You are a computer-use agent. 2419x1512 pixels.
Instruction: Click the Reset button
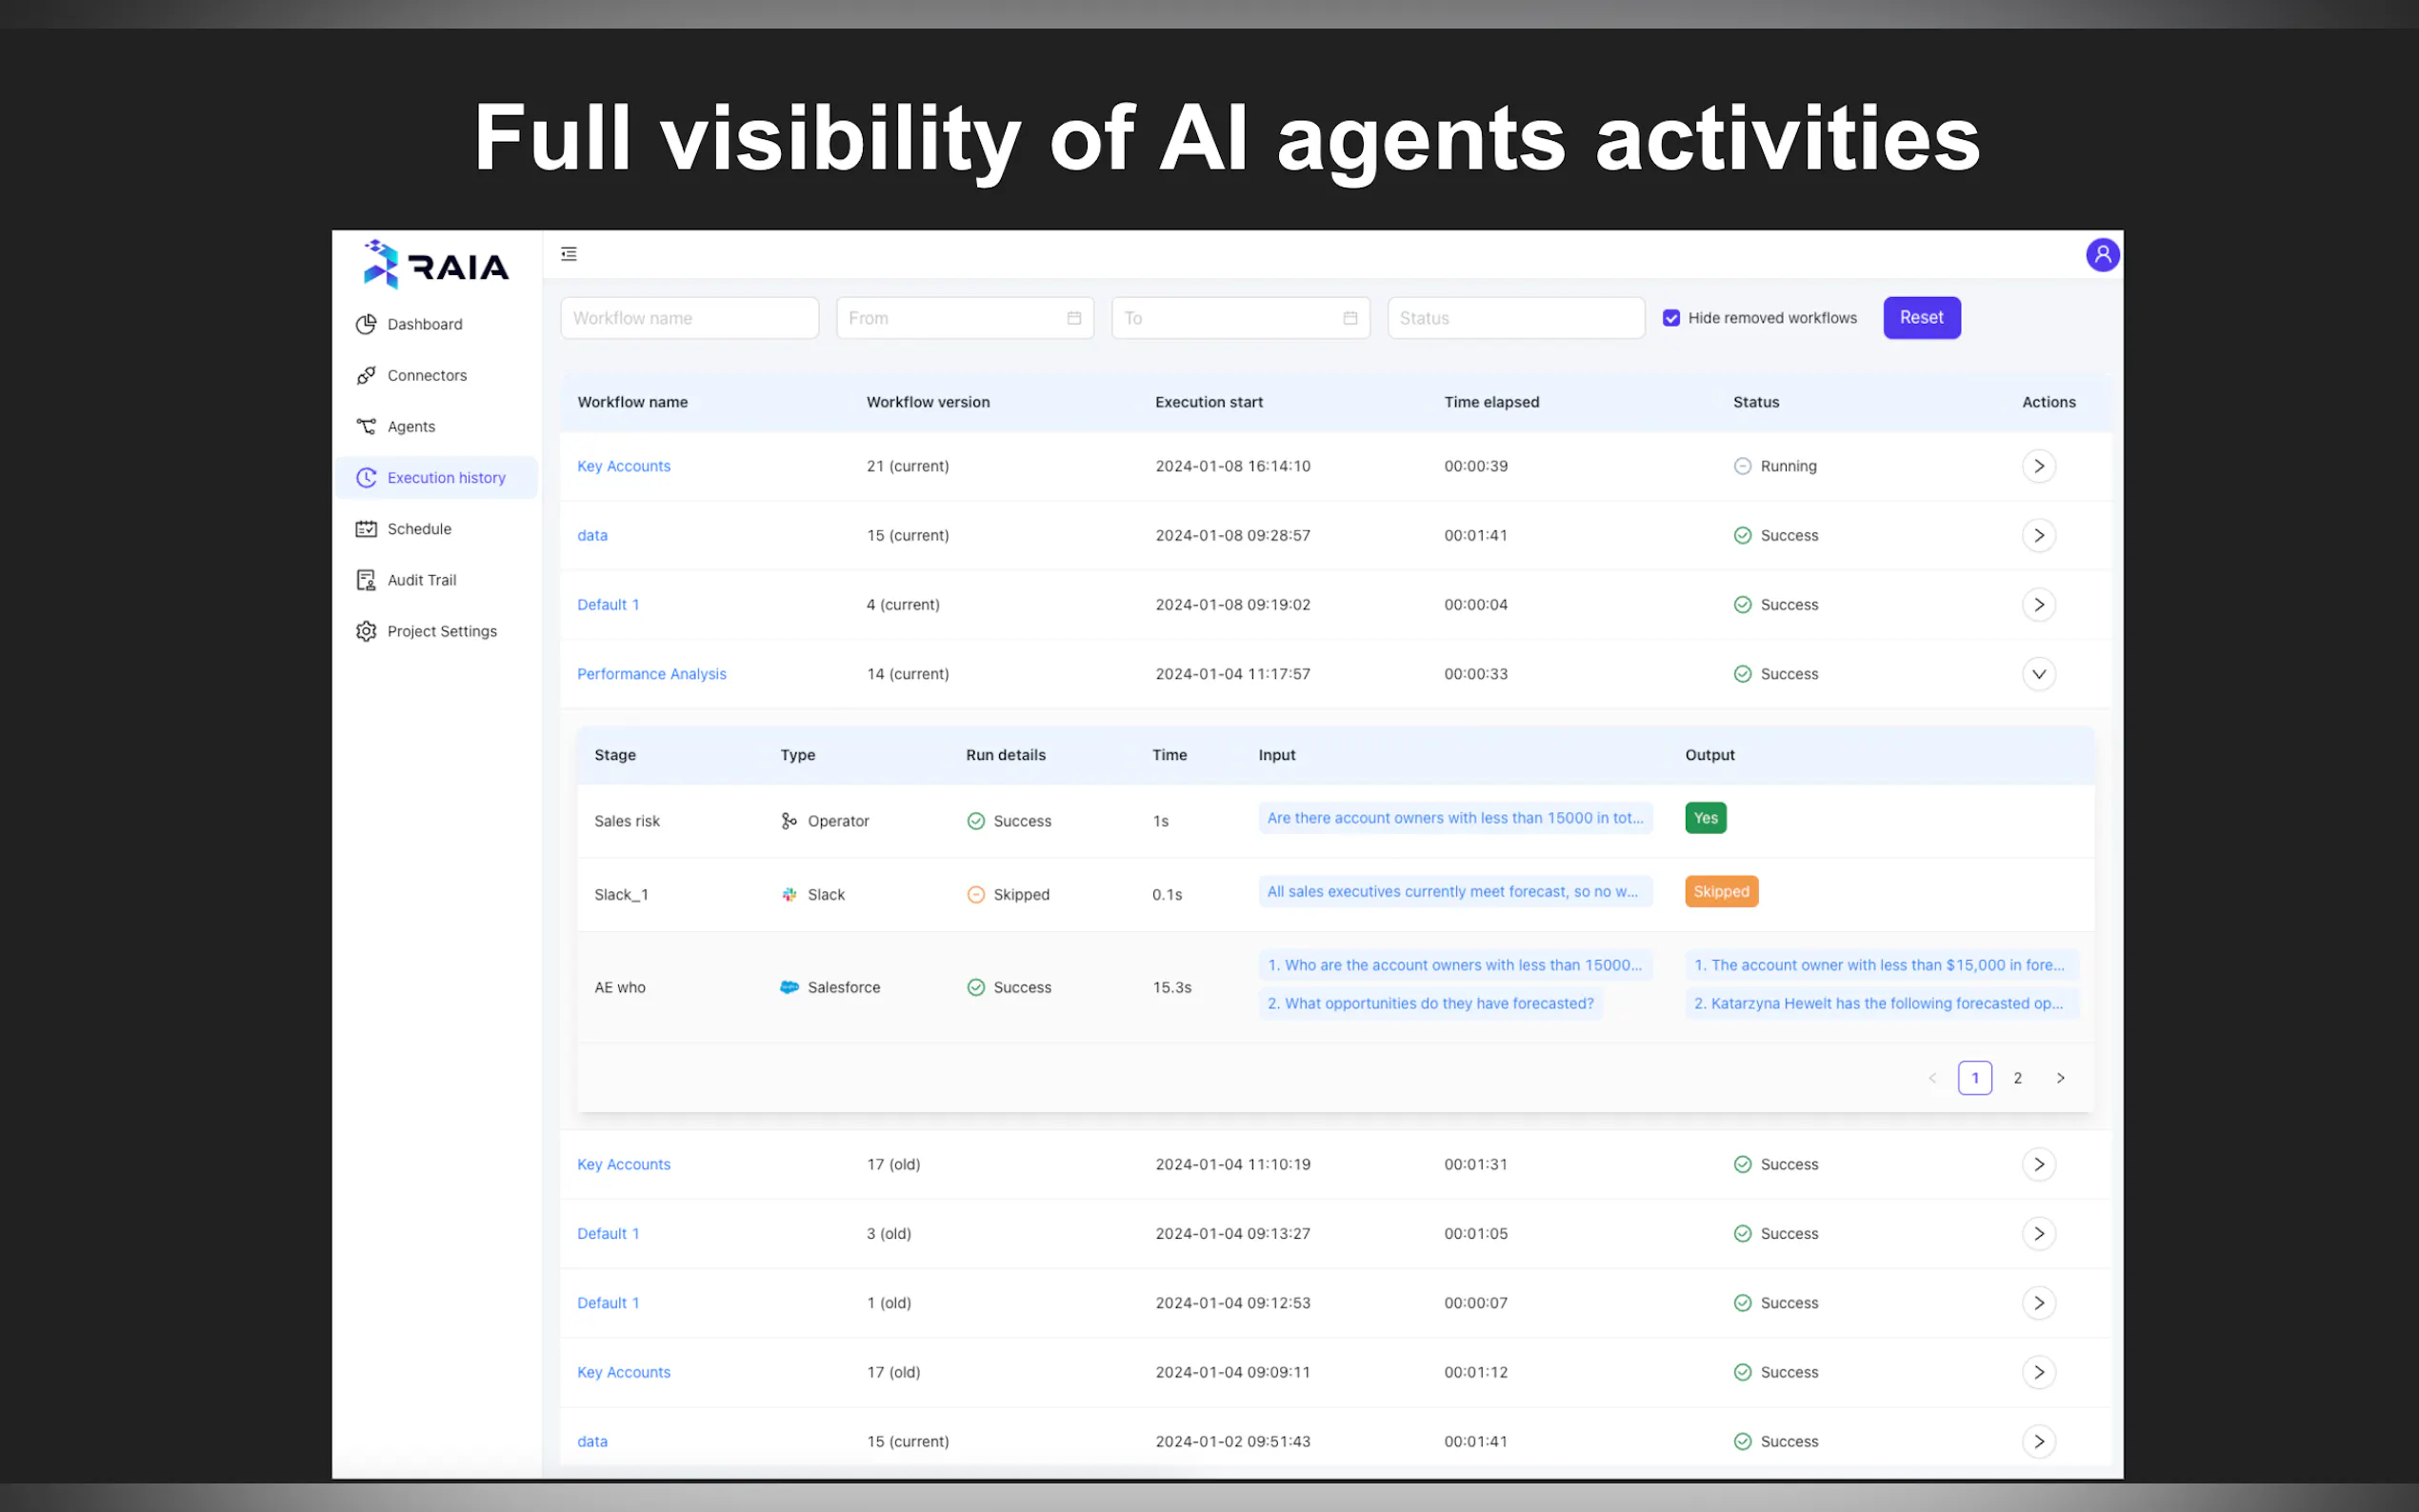1921,318
